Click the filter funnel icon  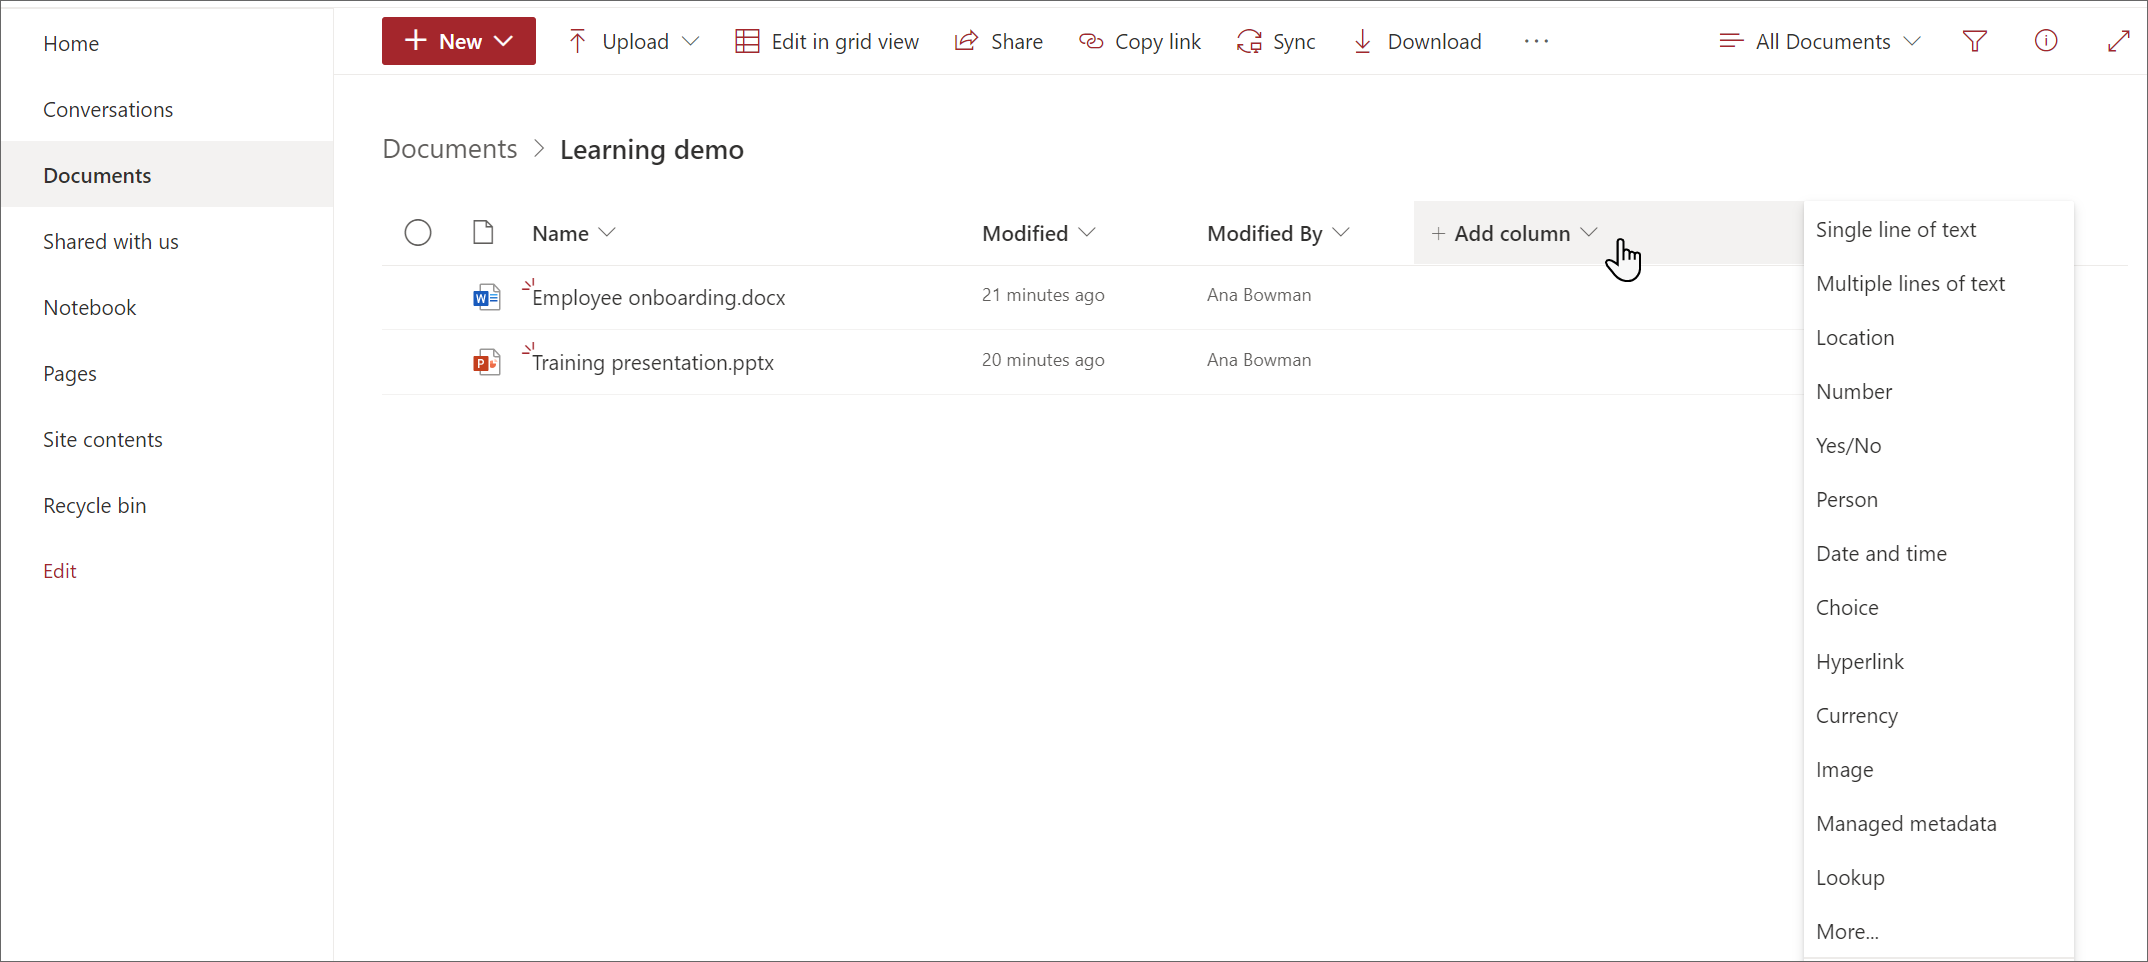tap(1974, 41)
